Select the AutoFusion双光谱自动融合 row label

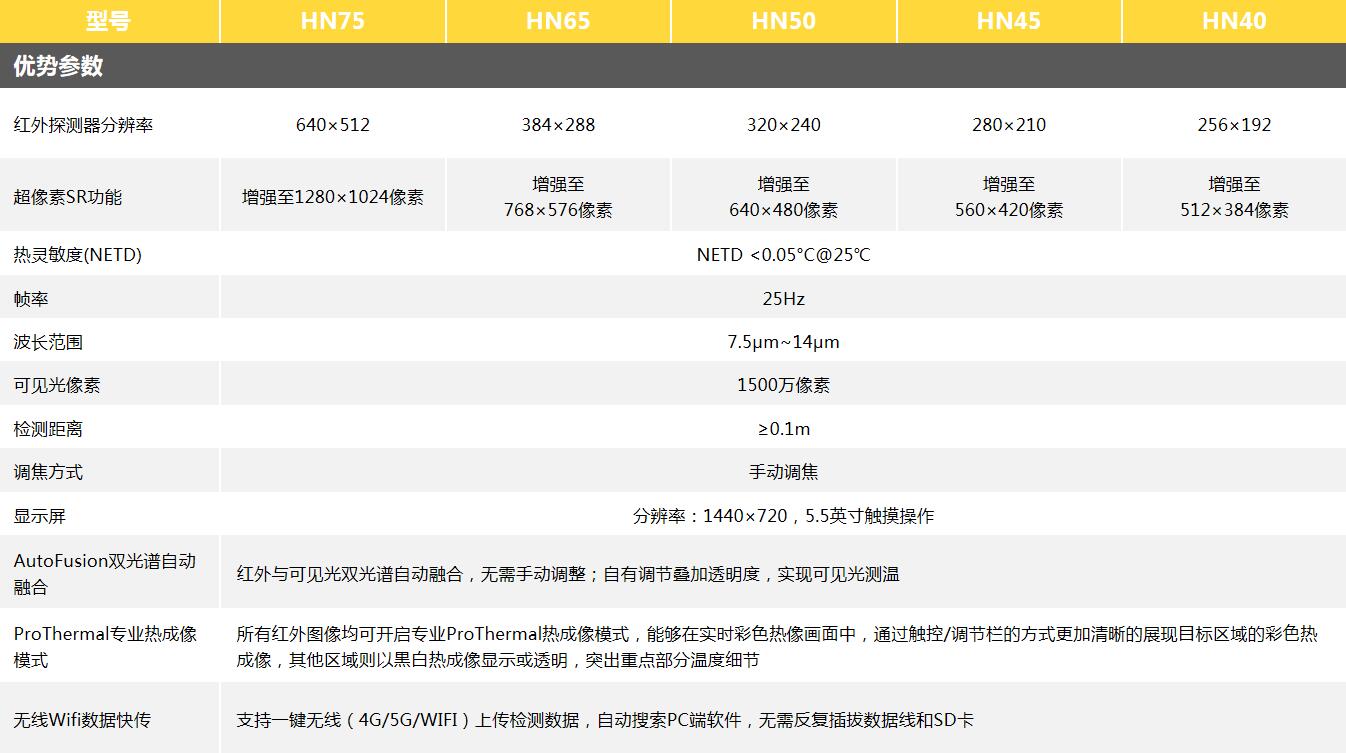104,574
